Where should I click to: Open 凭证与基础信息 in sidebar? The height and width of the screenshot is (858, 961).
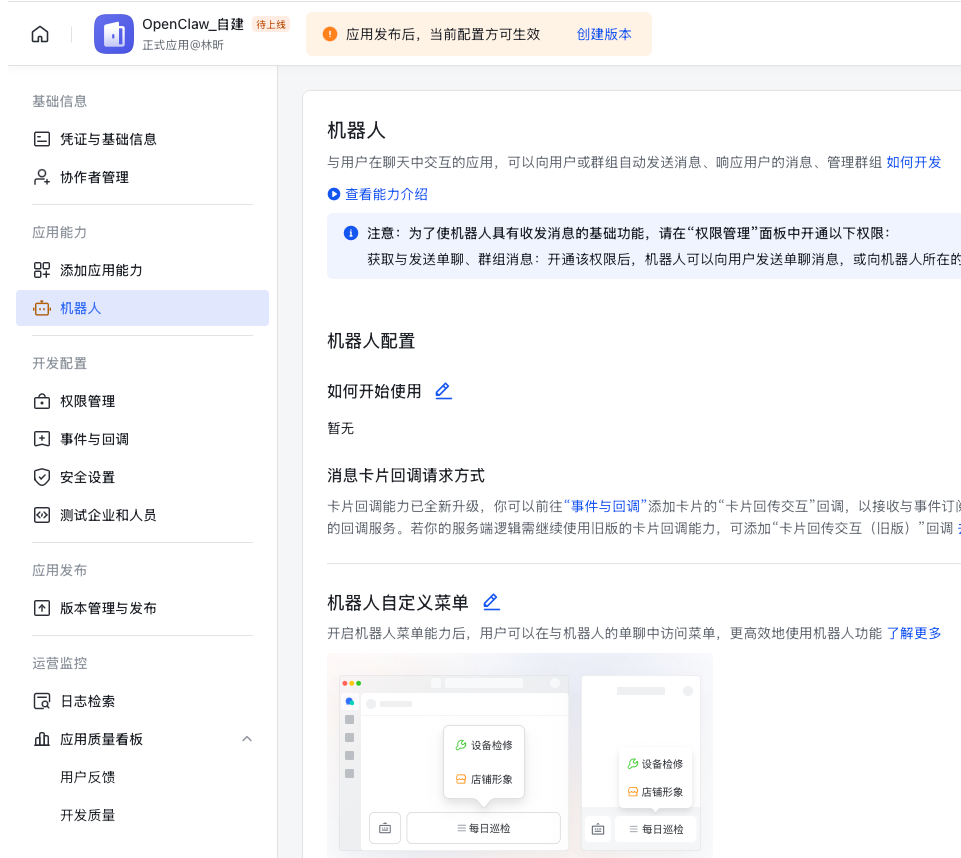[108, 139]
